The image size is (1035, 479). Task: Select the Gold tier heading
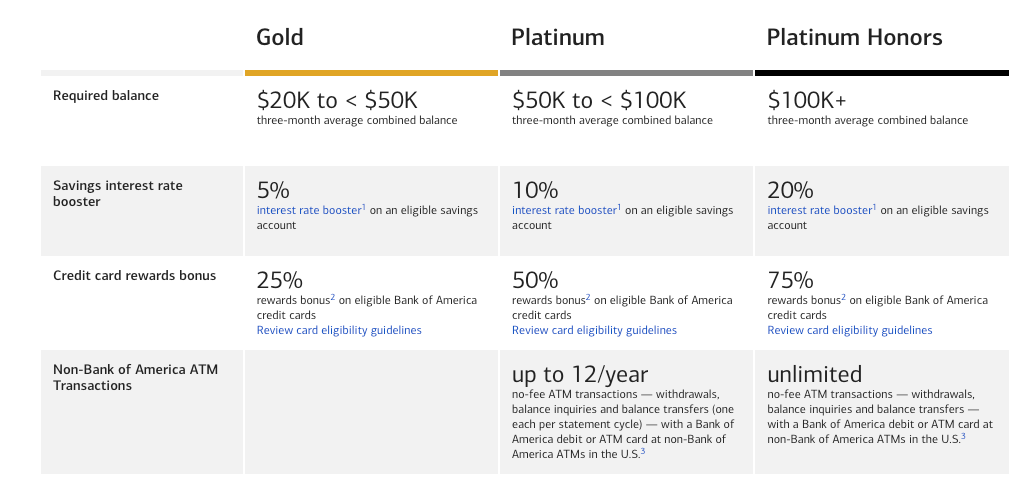(280, 38)
